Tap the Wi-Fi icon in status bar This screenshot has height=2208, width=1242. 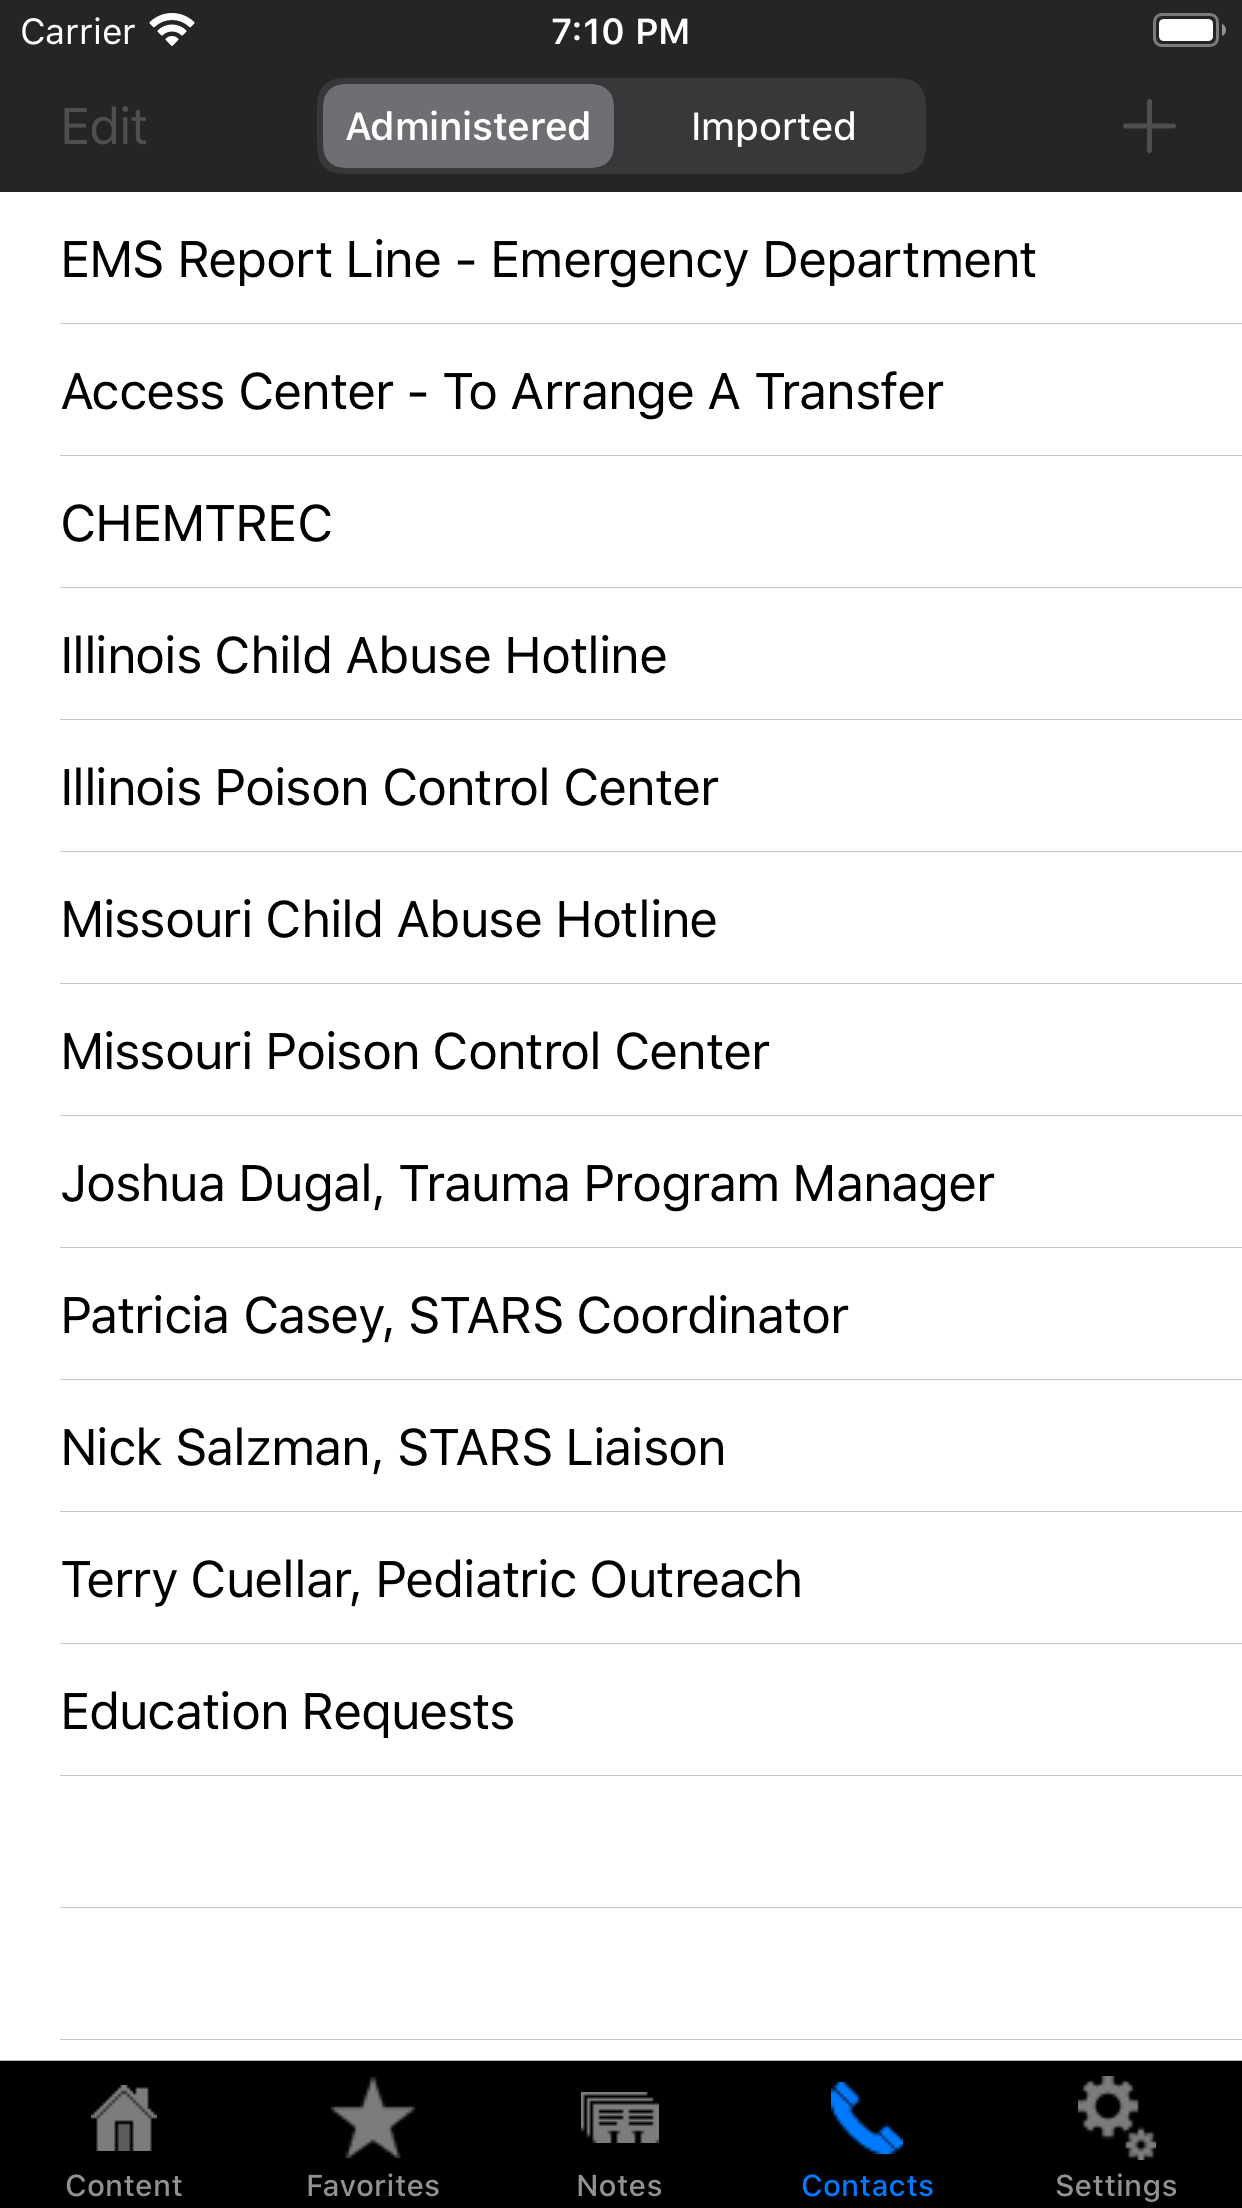(172, 30)
